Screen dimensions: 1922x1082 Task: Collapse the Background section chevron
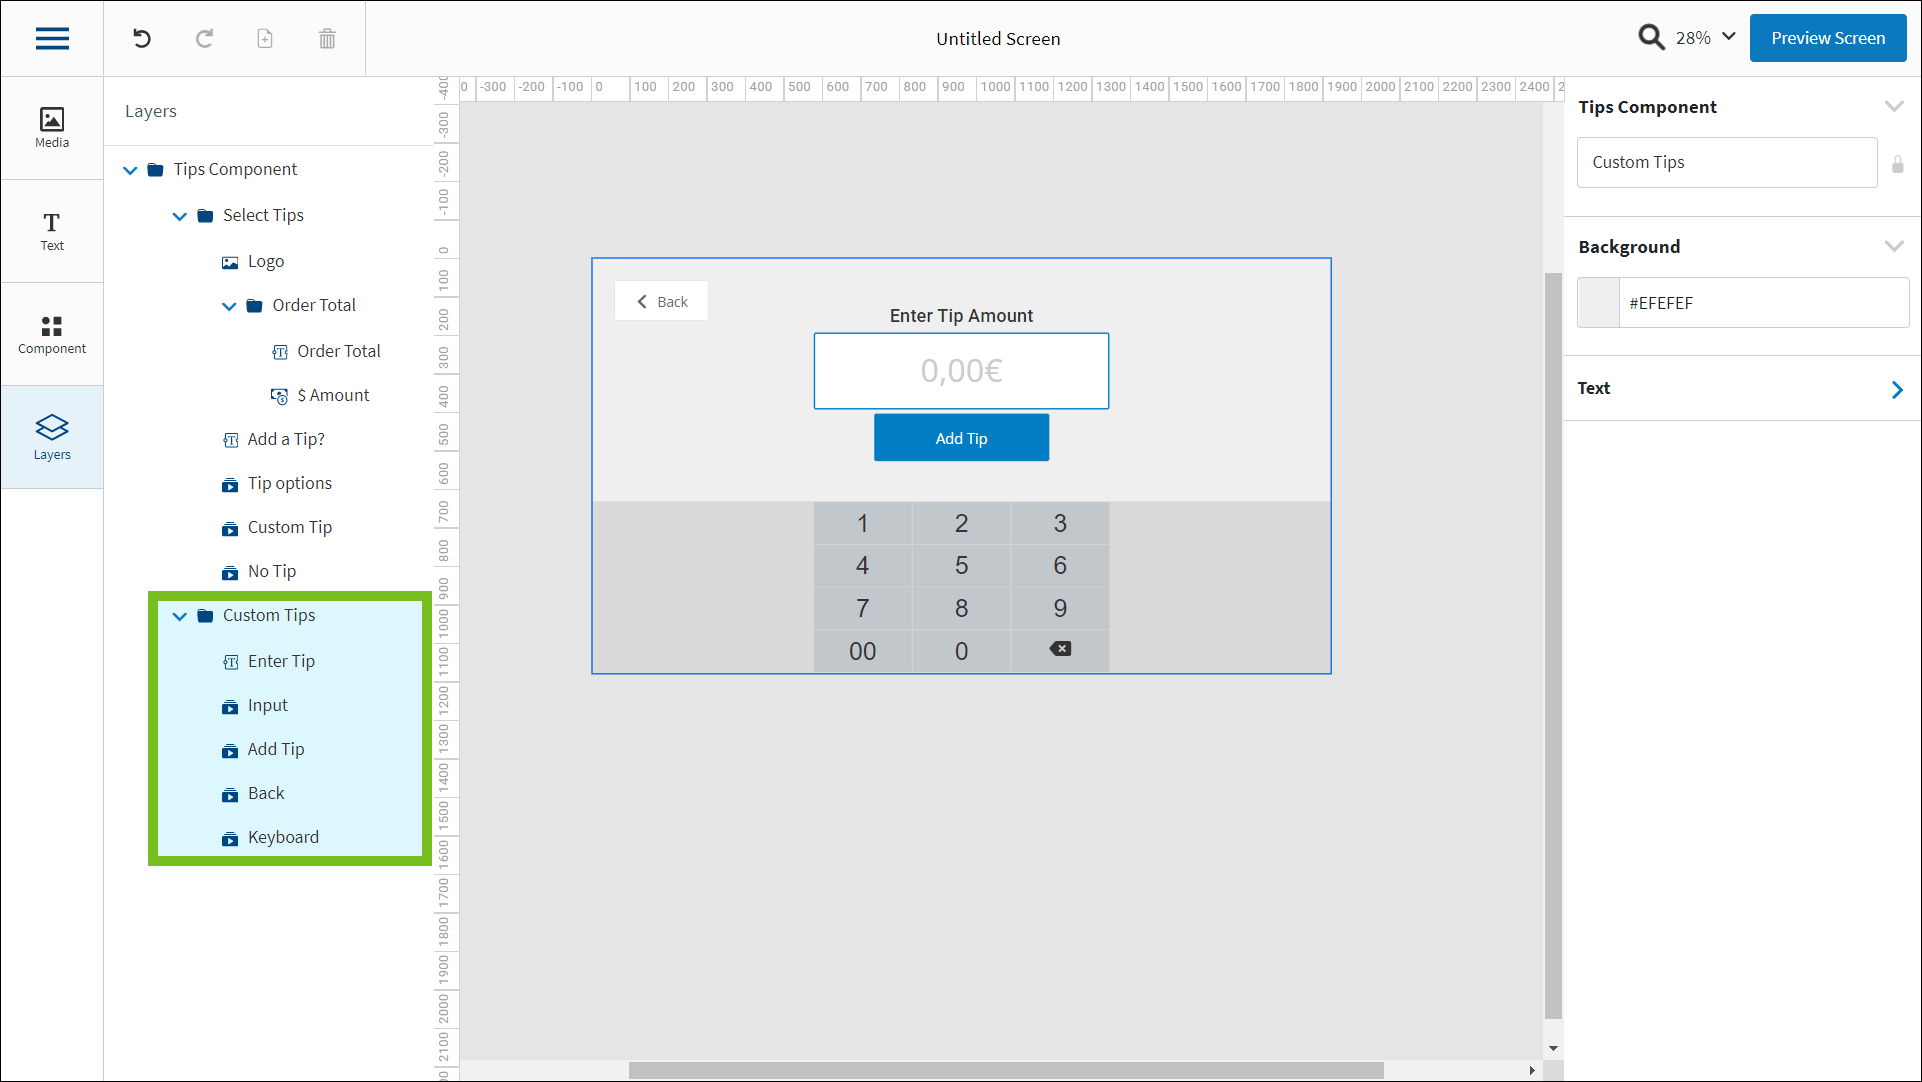point(1893,247)
